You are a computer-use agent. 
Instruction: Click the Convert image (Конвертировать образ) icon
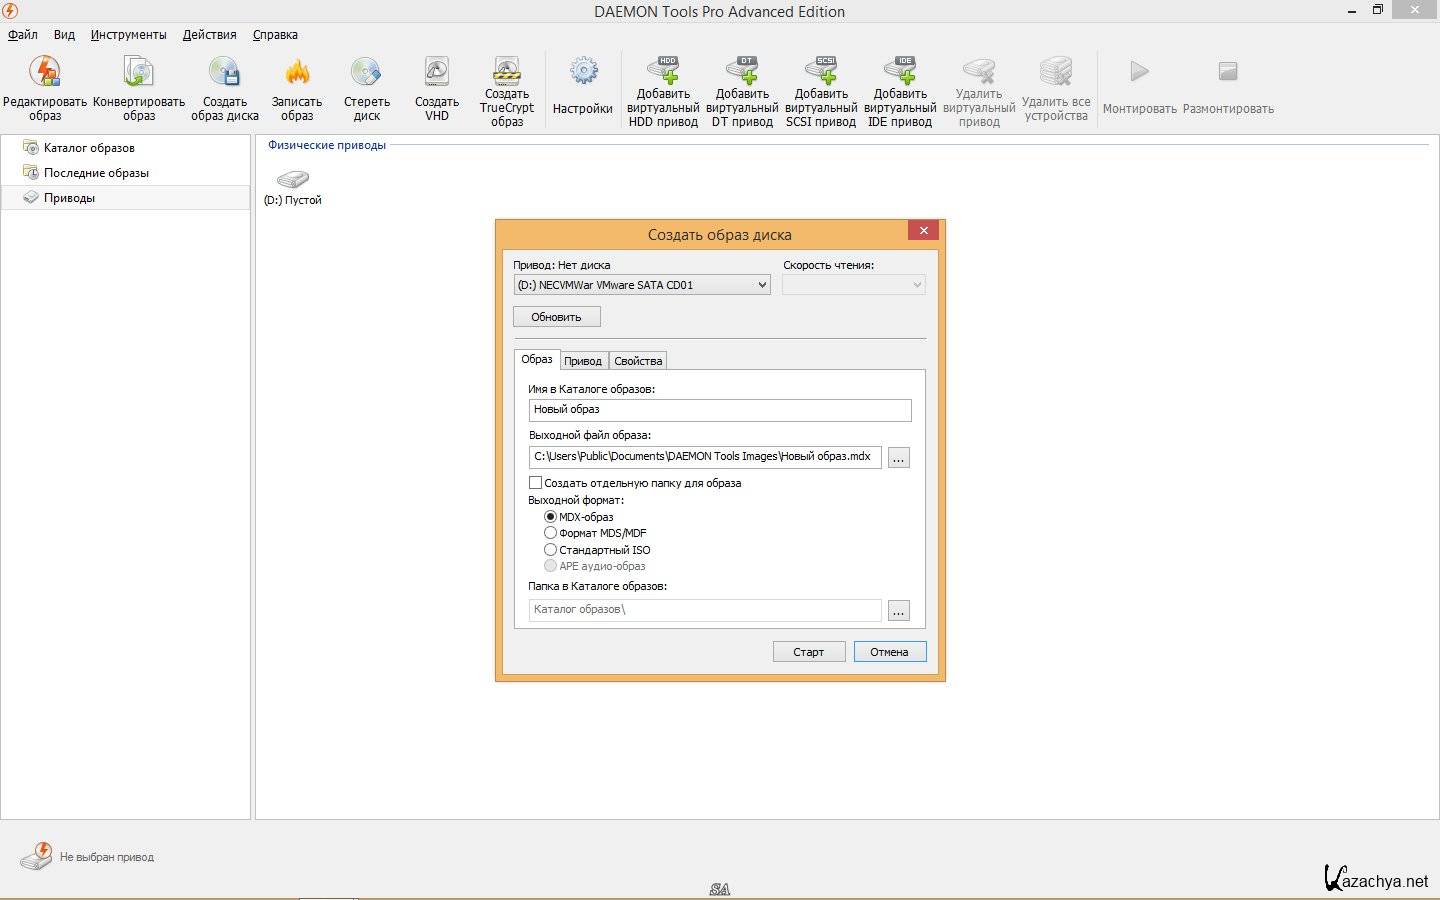[138, 73]
